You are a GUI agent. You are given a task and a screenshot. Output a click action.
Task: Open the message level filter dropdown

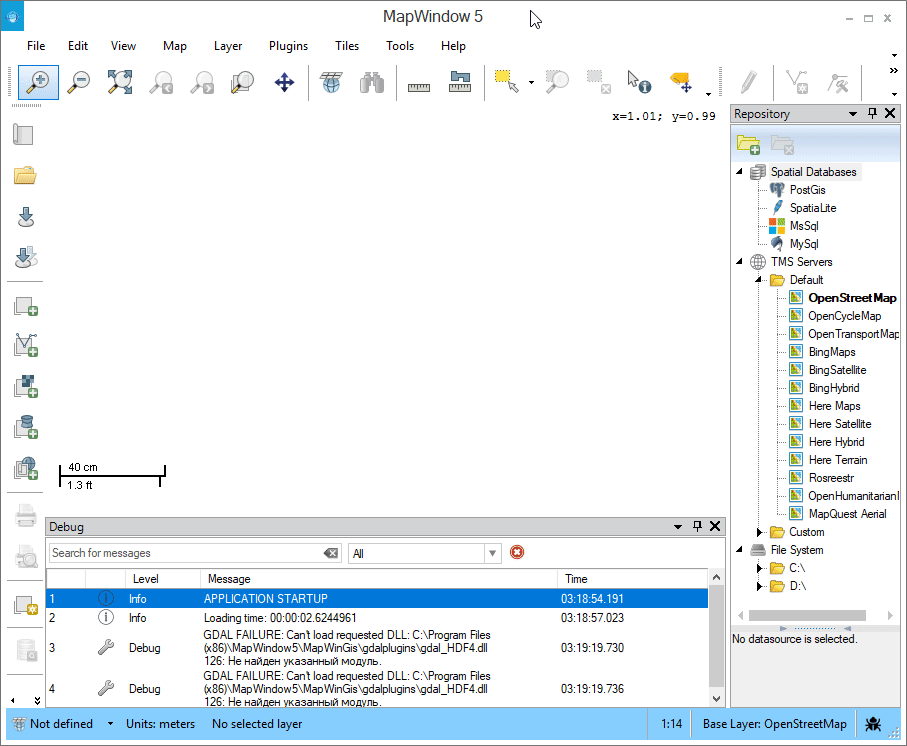tap(492, 553)
